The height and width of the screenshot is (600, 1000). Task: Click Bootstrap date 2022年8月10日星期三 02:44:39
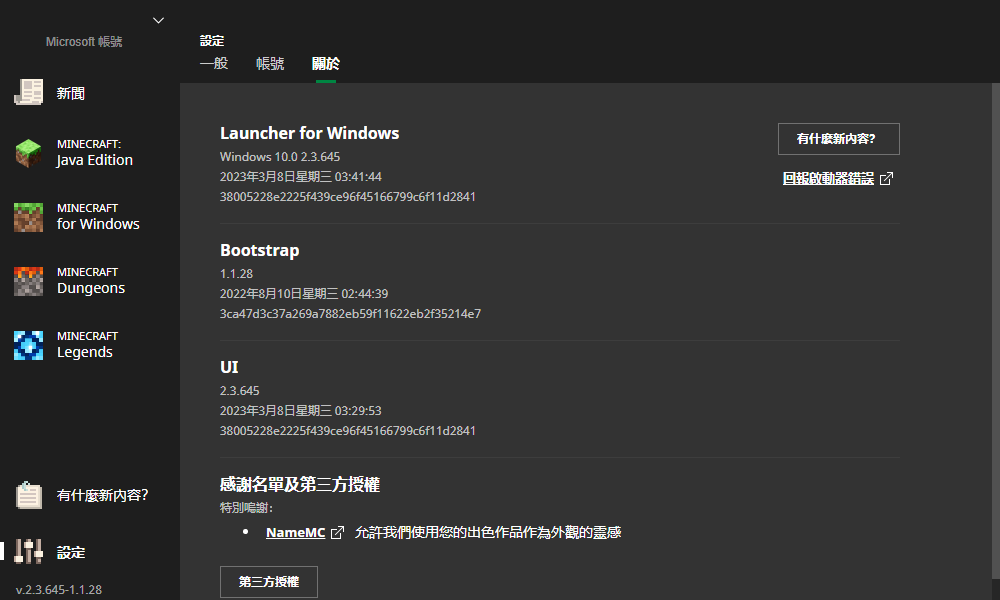(304, 293)
